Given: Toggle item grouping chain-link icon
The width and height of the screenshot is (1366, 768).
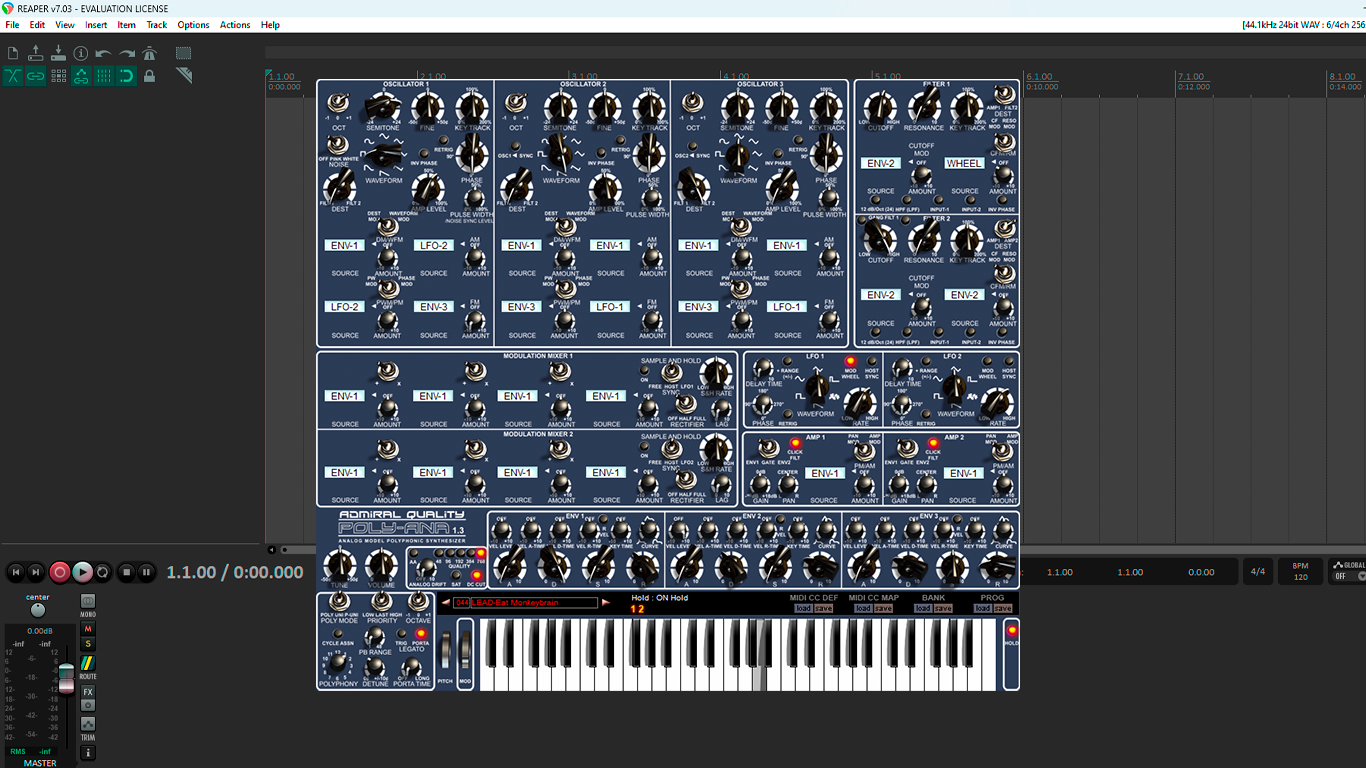Looking at the screenshot, I should [36, 76].
